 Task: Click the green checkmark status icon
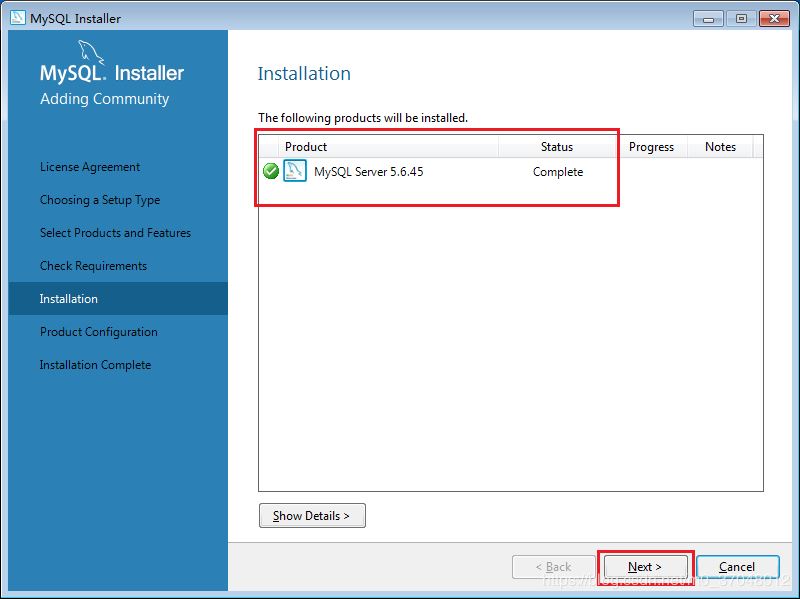[270, 172]
